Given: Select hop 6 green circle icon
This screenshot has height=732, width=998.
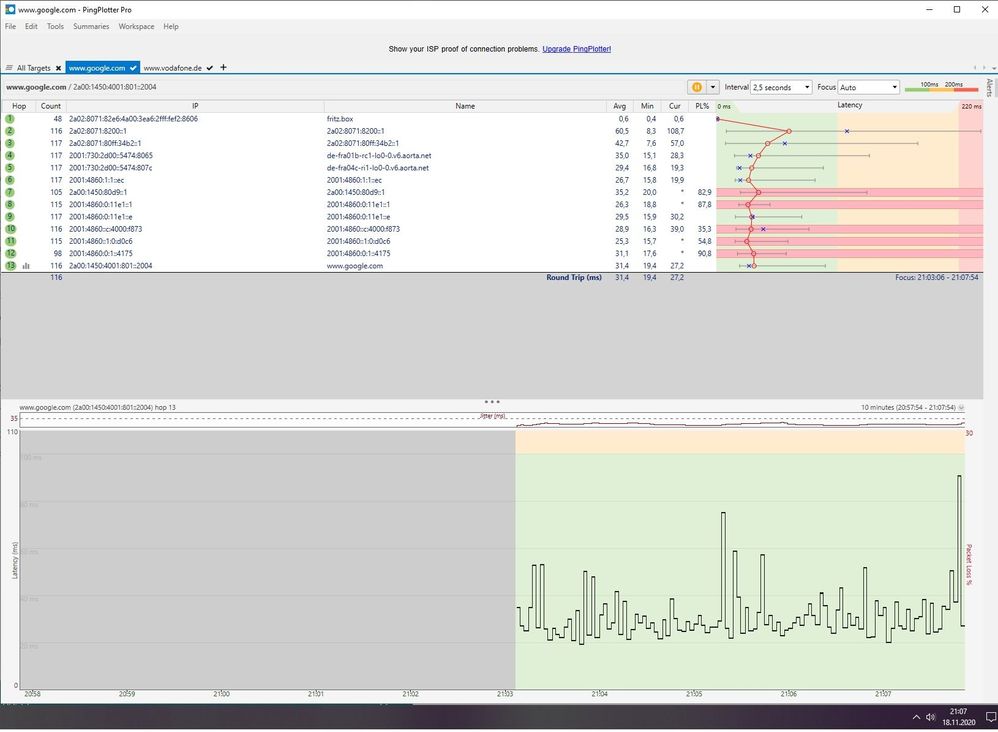Looking at the screenshot, I should pos(10,180).
